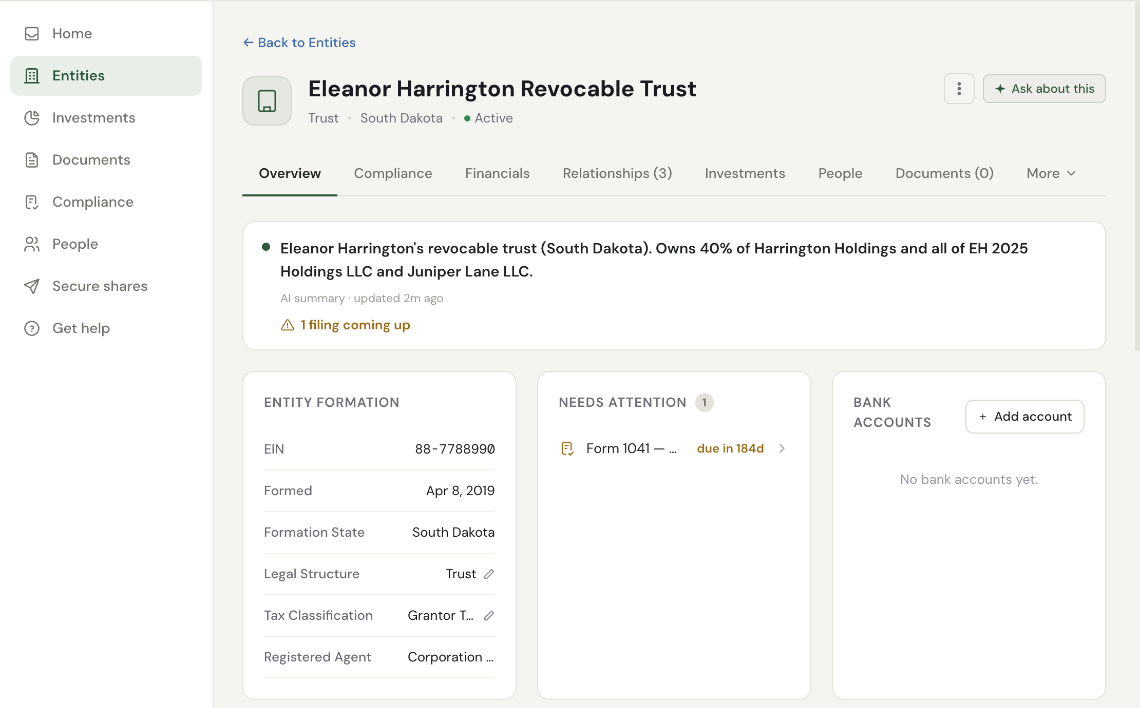Click the AI summary paragraph text

654,260
